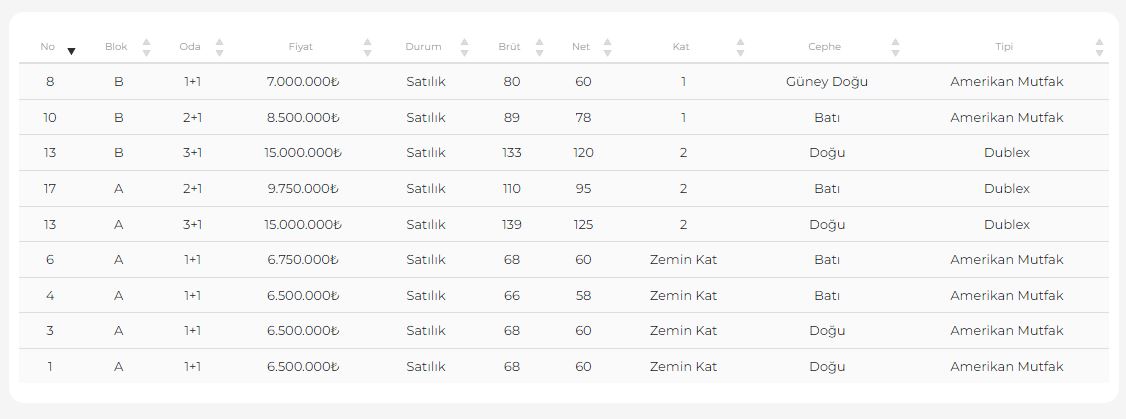
Task: Click Cephe column sort arrows
Action: point(895,47)
